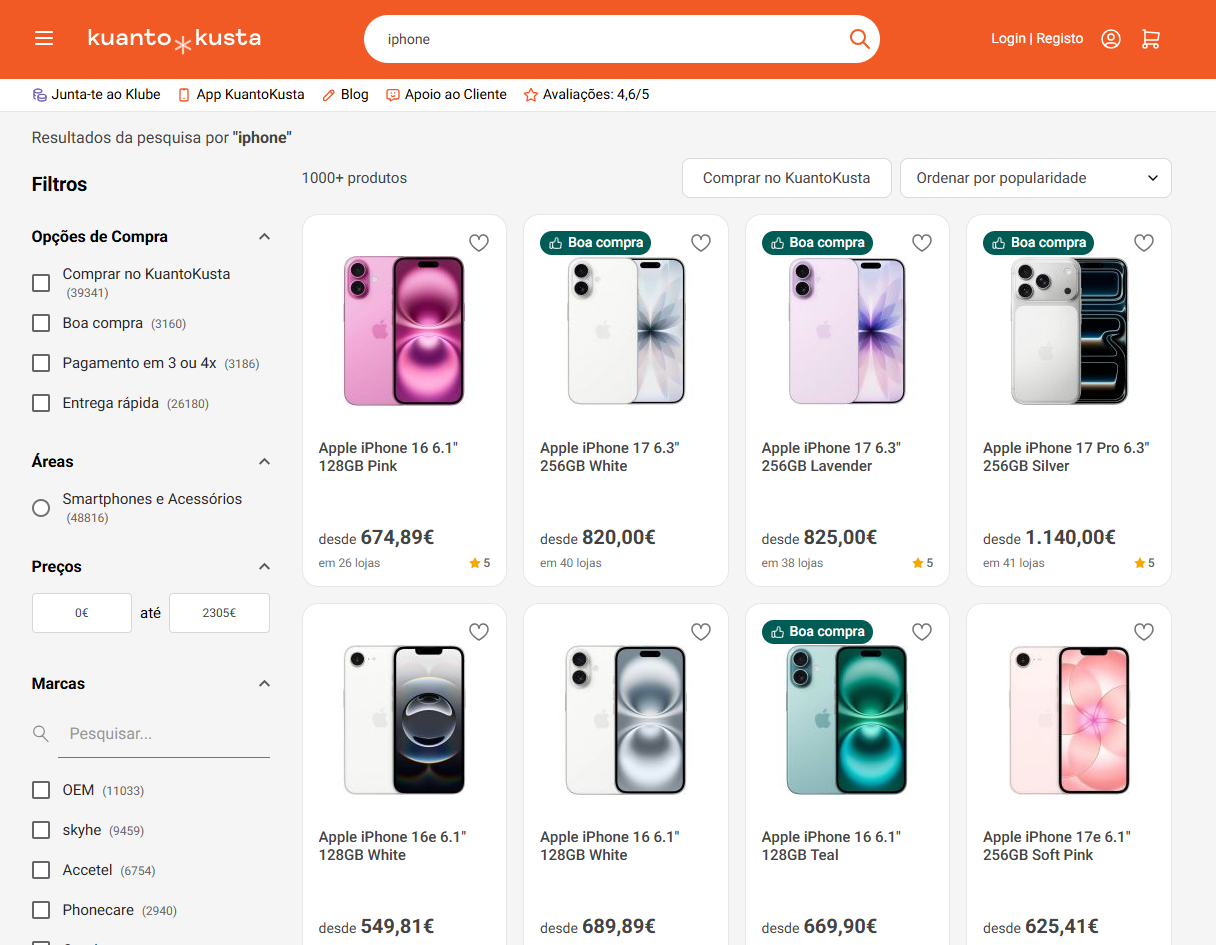Collapse the Preços filter section
This screenshot has width=1216, height=945.
pyautogui.click(x=264, y=567)
